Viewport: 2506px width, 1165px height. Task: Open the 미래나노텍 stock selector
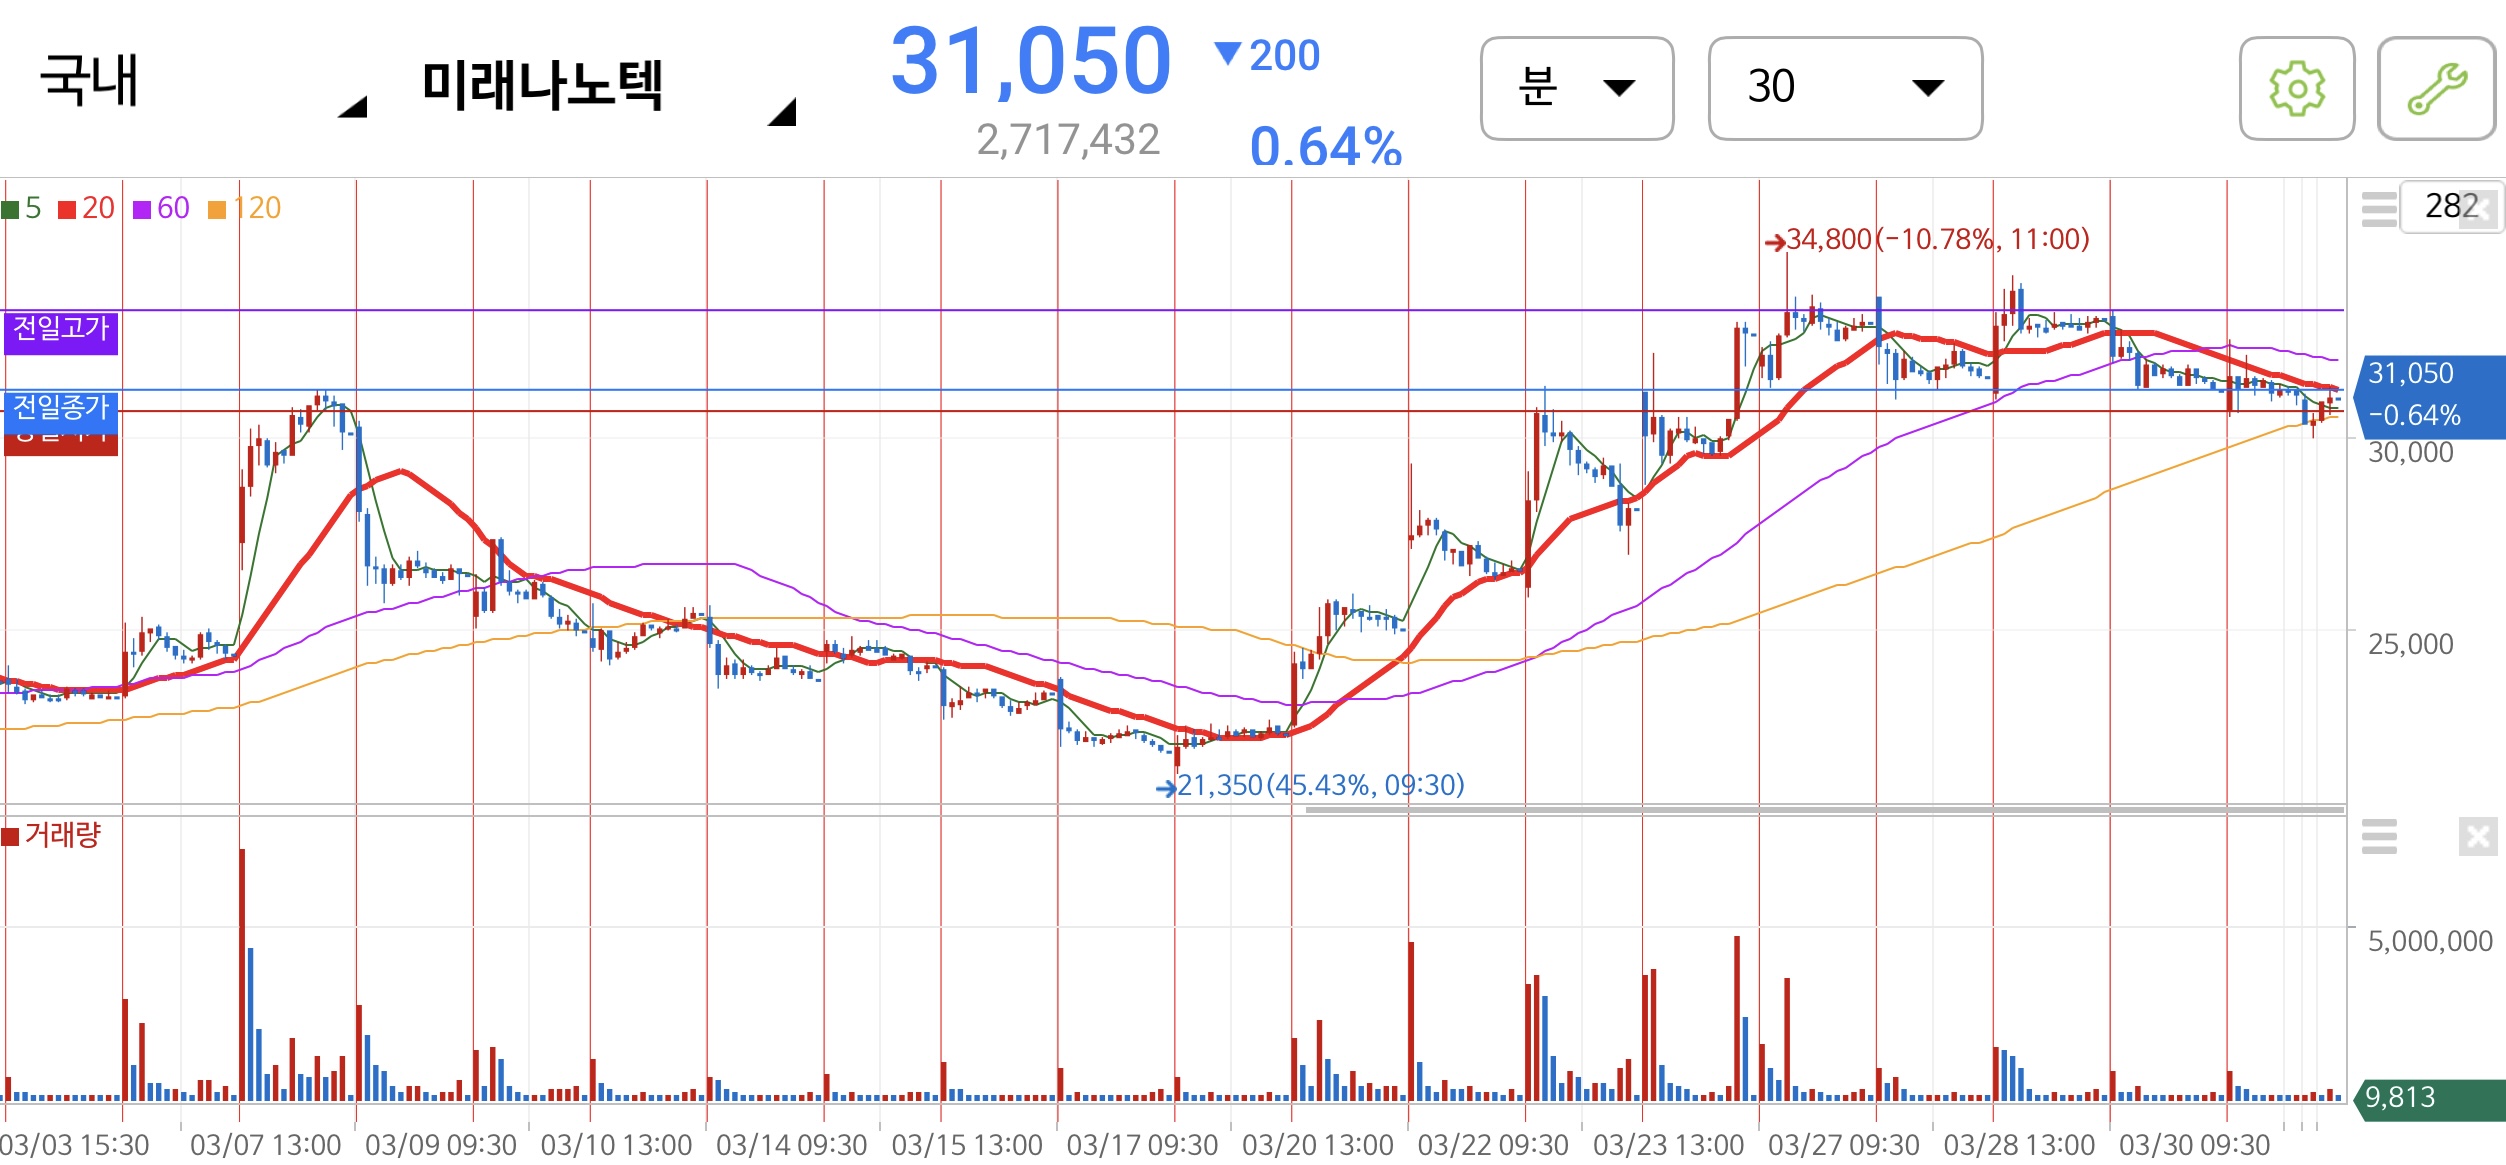pos(608,87)
